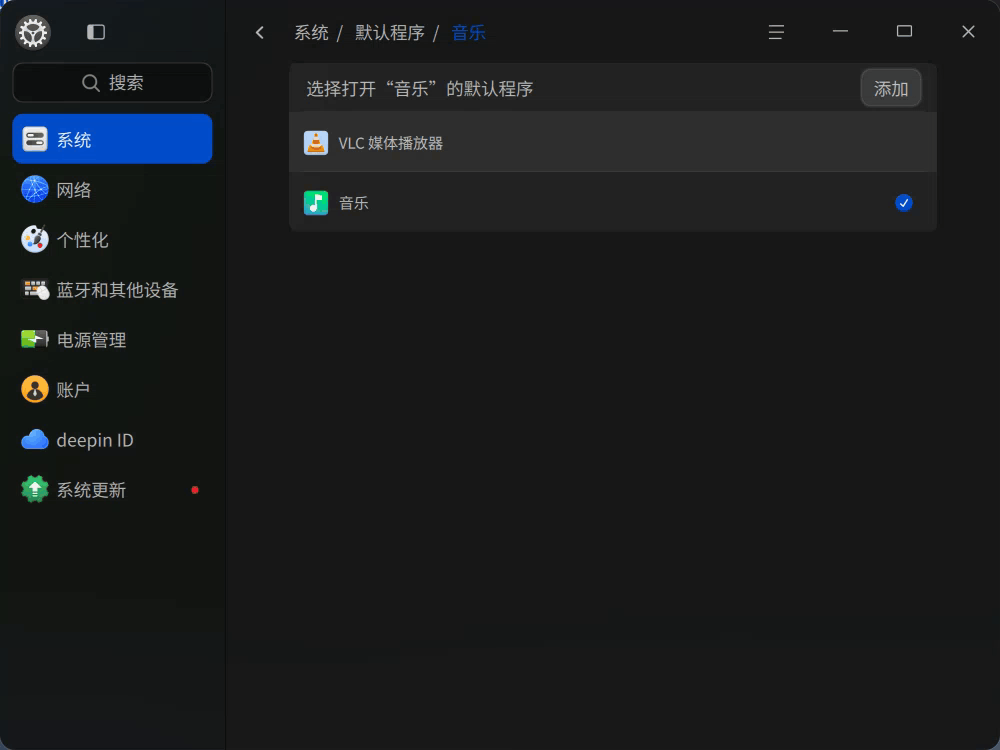The height and width of the screenshot is (750, 1000).
Task: Click the VLC cone icon
Action: tap(316, 143)
